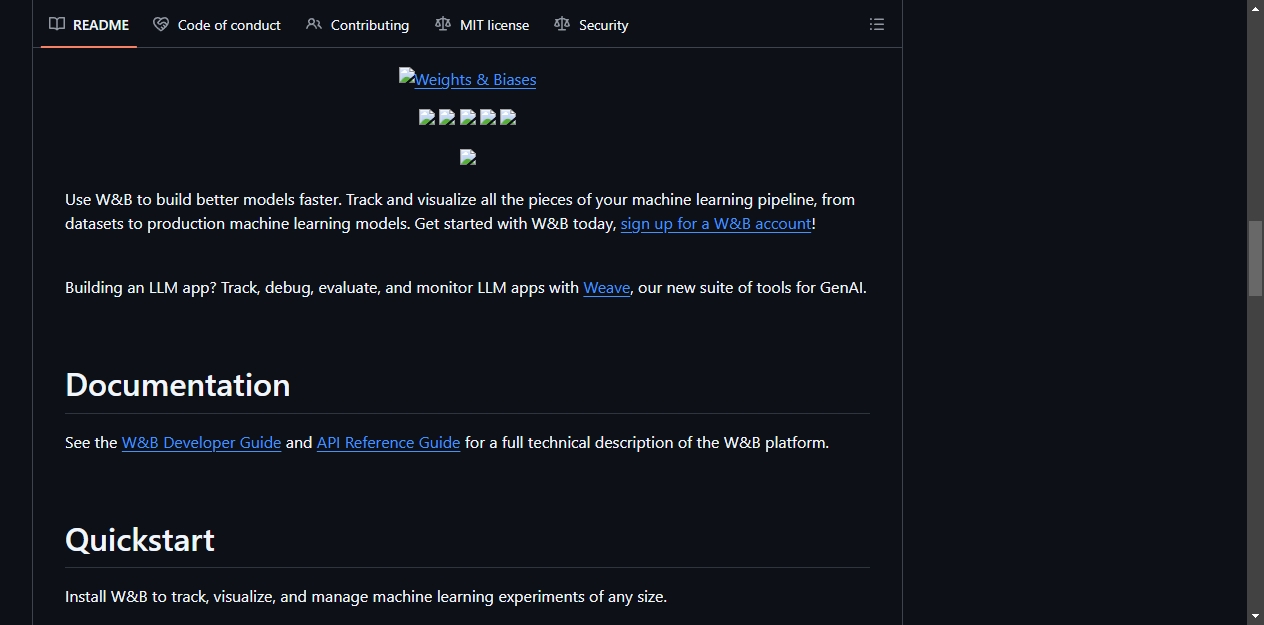Open the Security tab
This screenshot has width=1264, height=625.
591,25
